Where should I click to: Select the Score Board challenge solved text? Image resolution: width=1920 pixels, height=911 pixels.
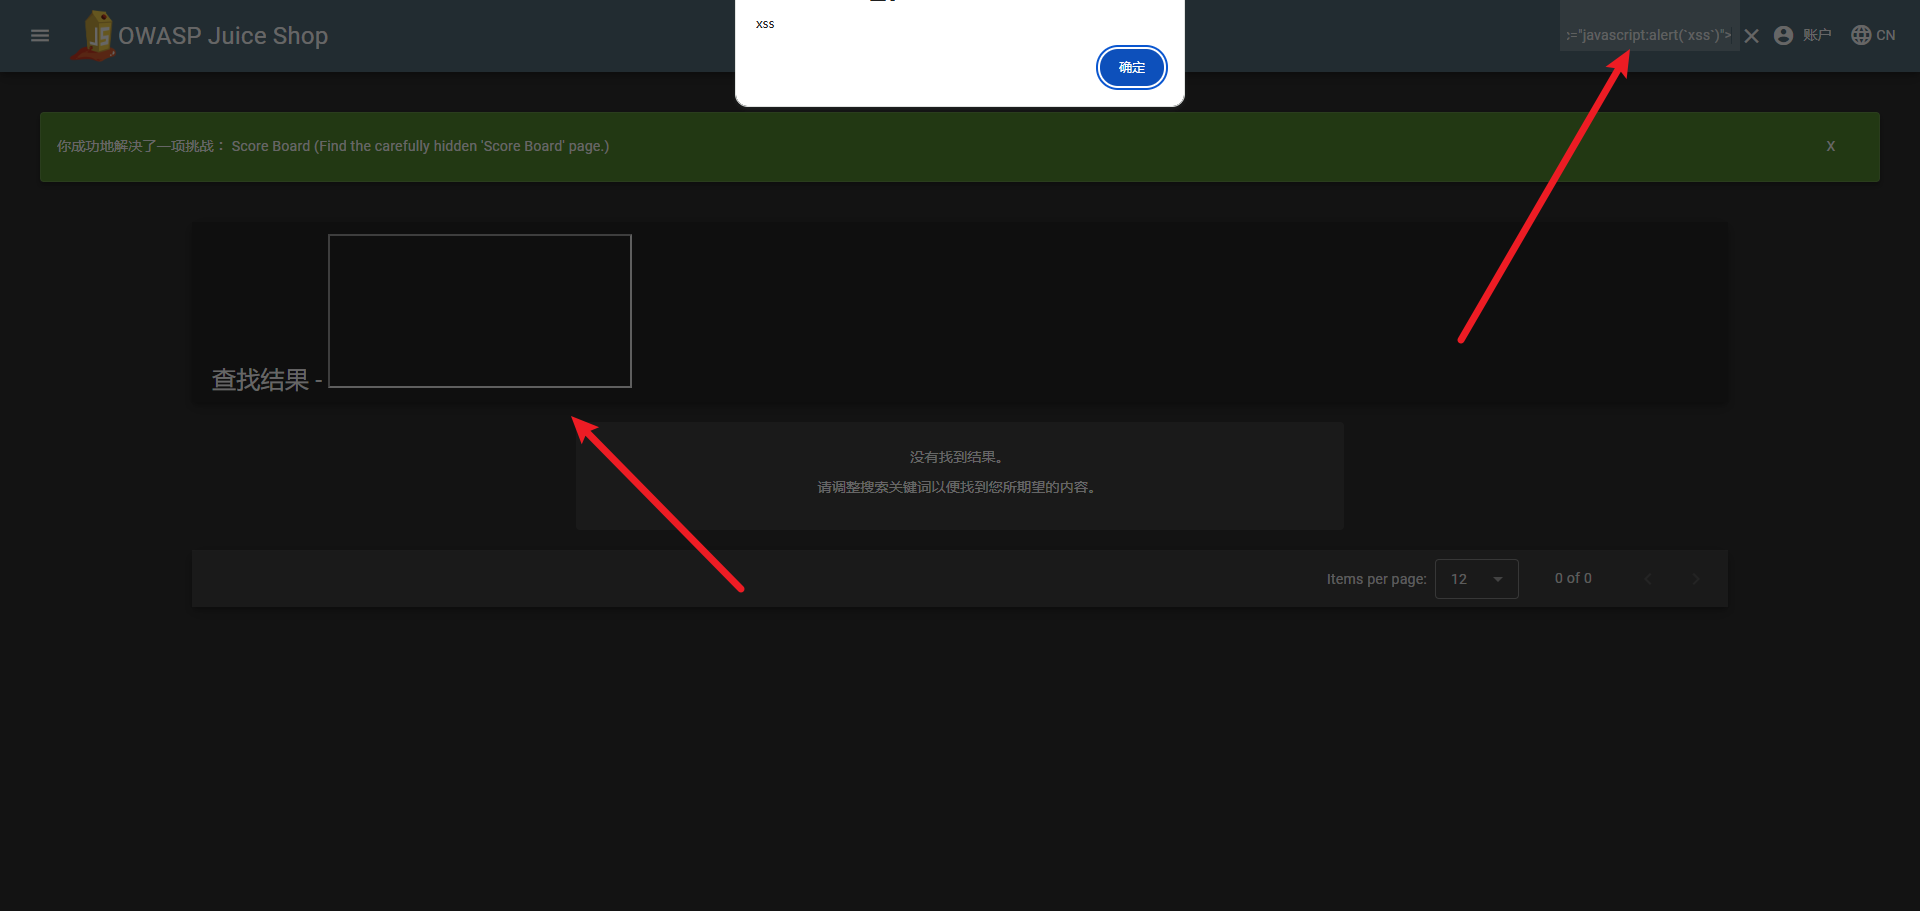click(x=333, y=146)
